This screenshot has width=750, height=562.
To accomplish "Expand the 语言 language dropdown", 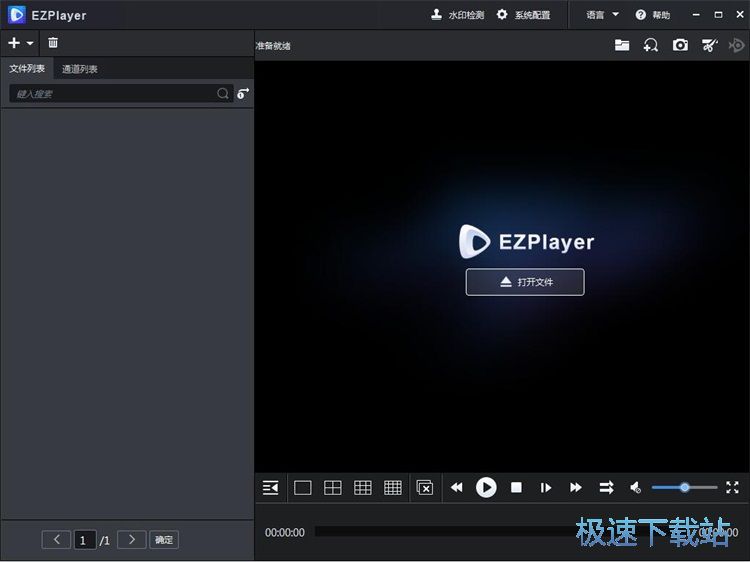I will click(602, 15).
